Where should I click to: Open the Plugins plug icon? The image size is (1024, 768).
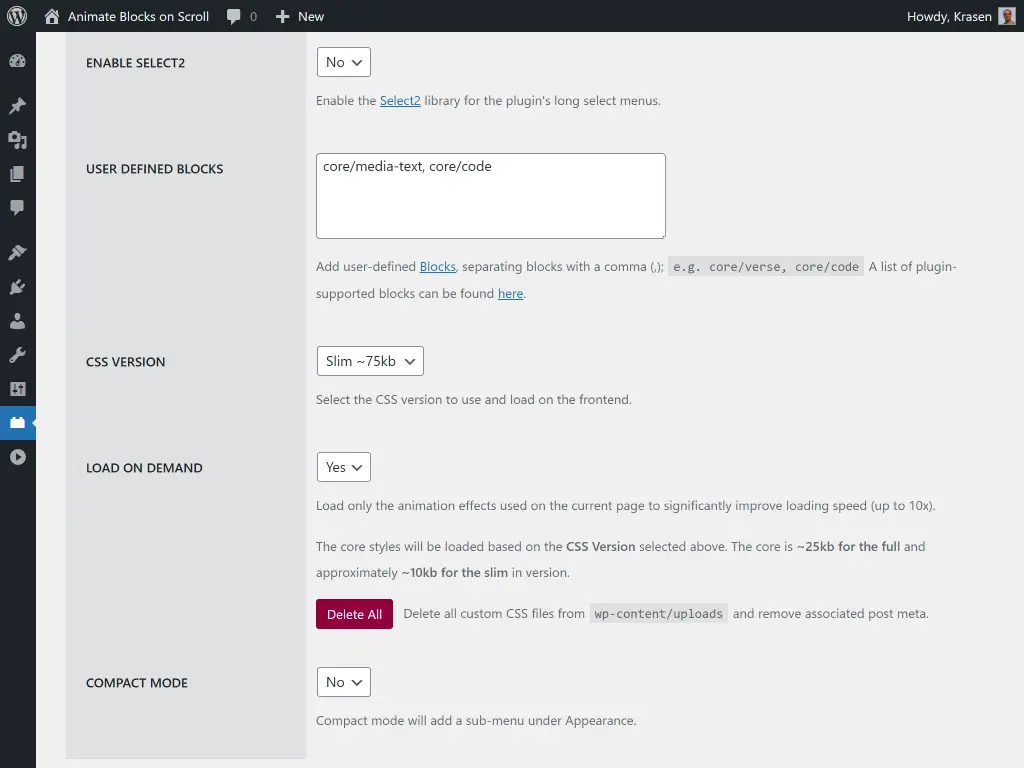pyautogui.click(x=18, y=287)
